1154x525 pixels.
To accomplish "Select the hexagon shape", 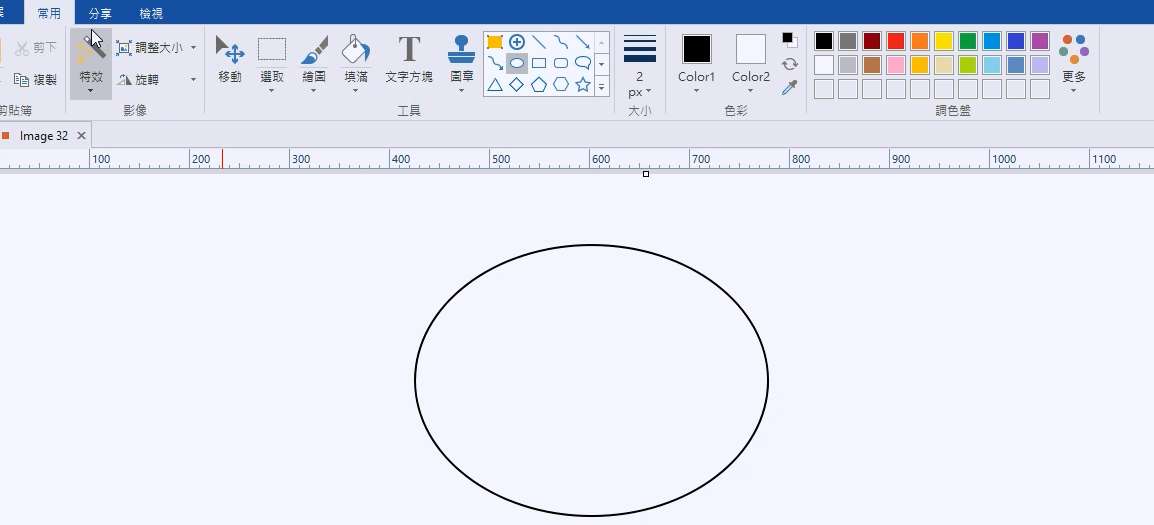I will click(x=561, y=85).
